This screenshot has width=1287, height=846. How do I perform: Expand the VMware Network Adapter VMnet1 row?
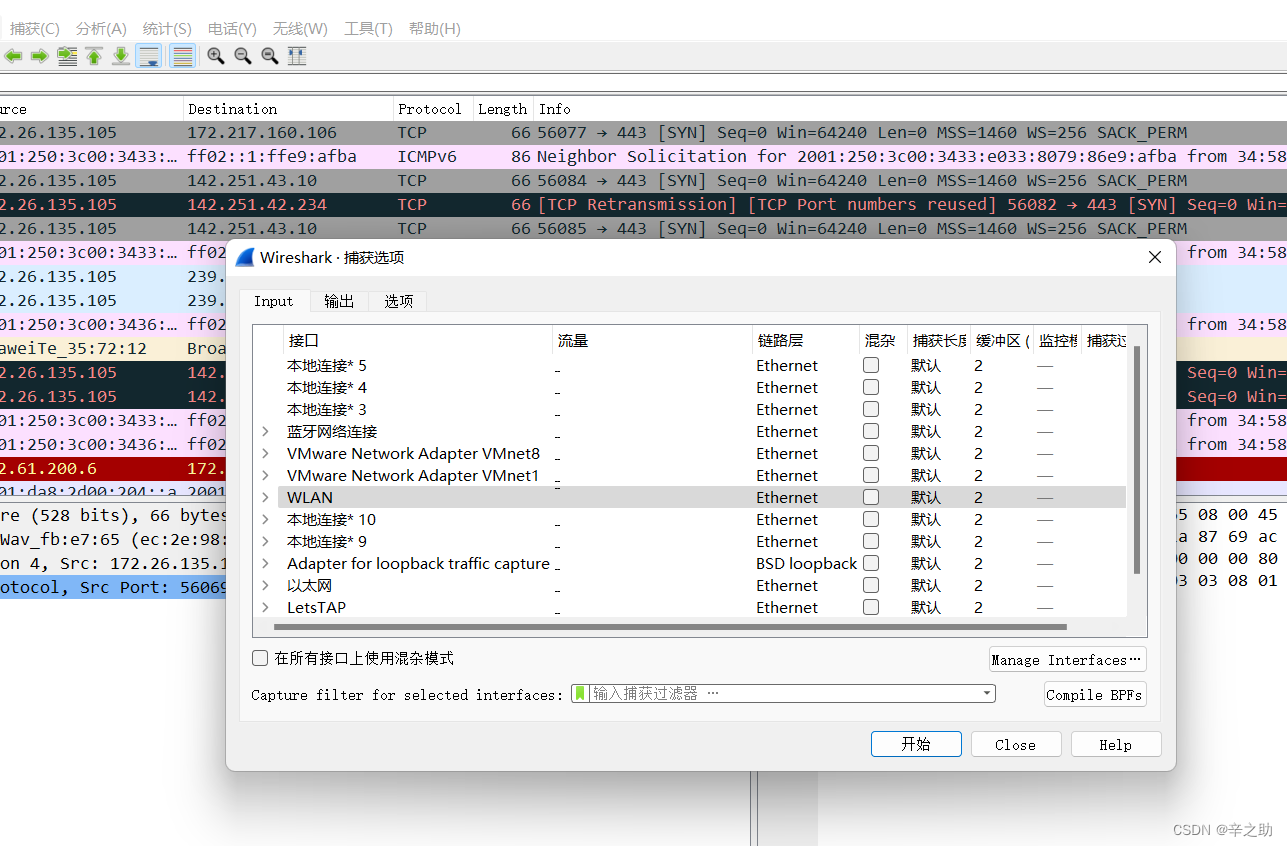click(265, 475)
